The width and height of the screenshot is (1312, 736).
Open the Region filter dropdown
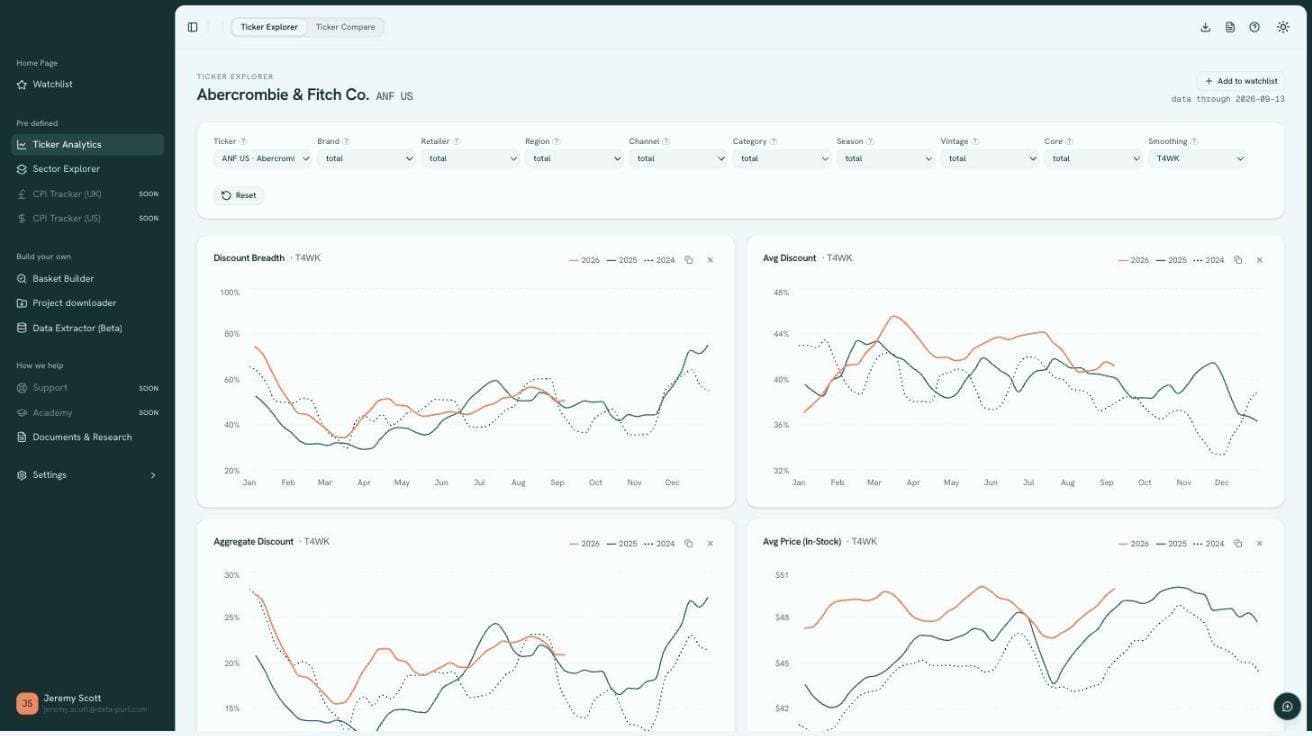coord(574,158)
